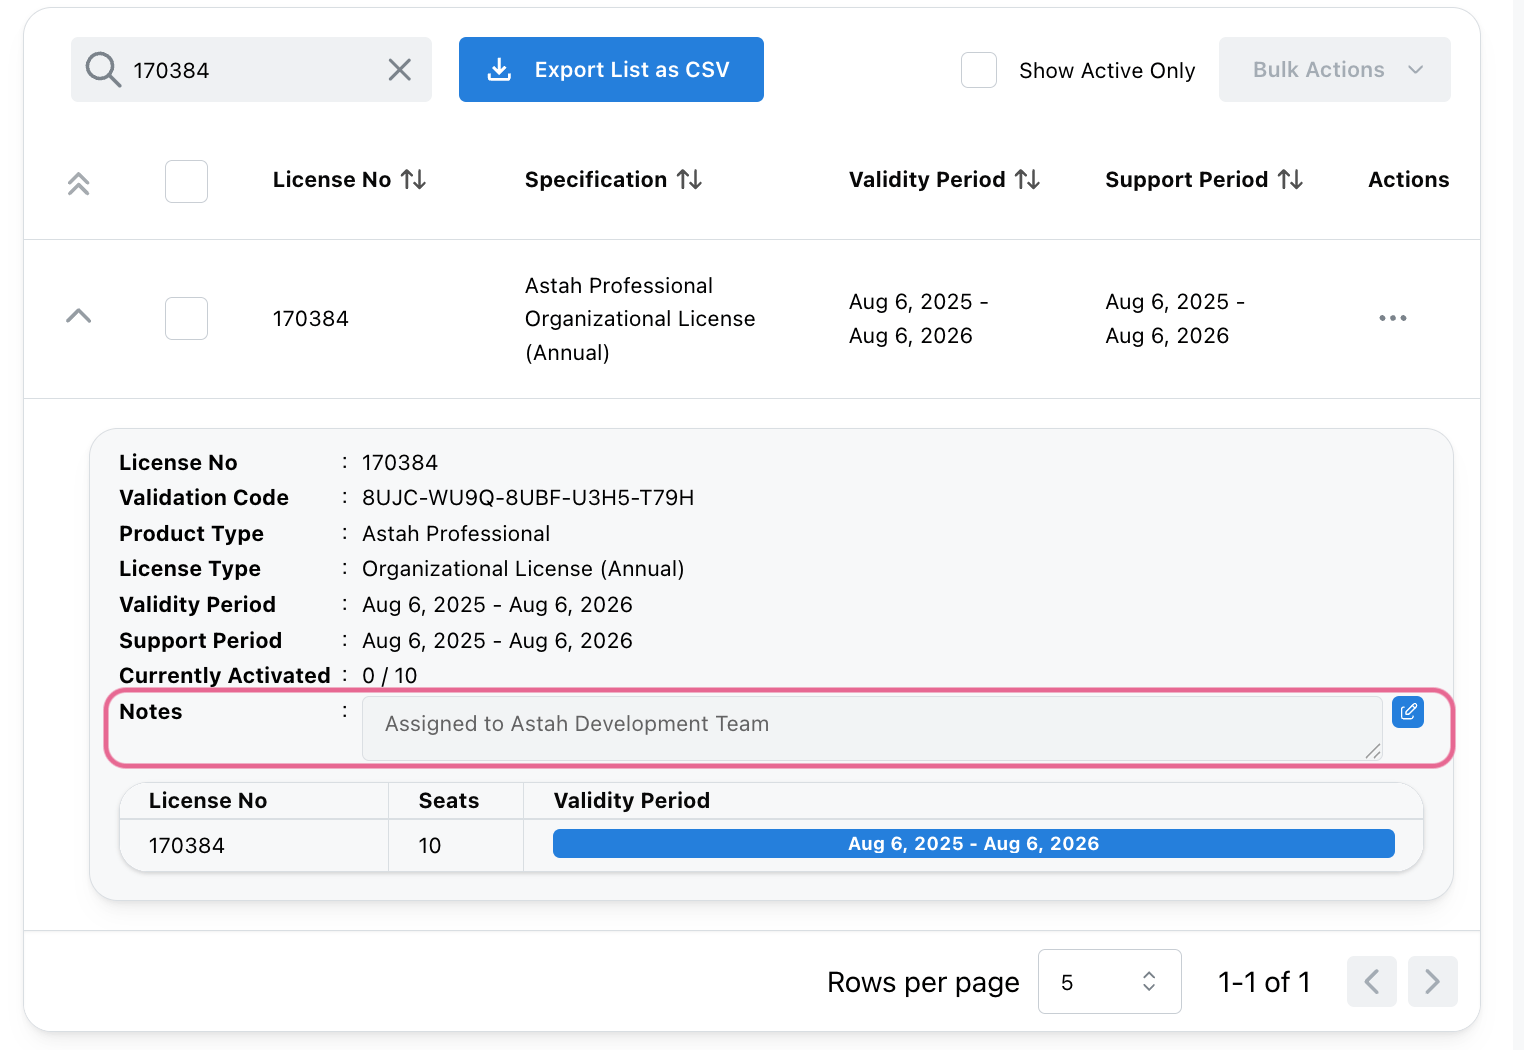Click 1-1 of 1 pagination text

[1264, 982]
